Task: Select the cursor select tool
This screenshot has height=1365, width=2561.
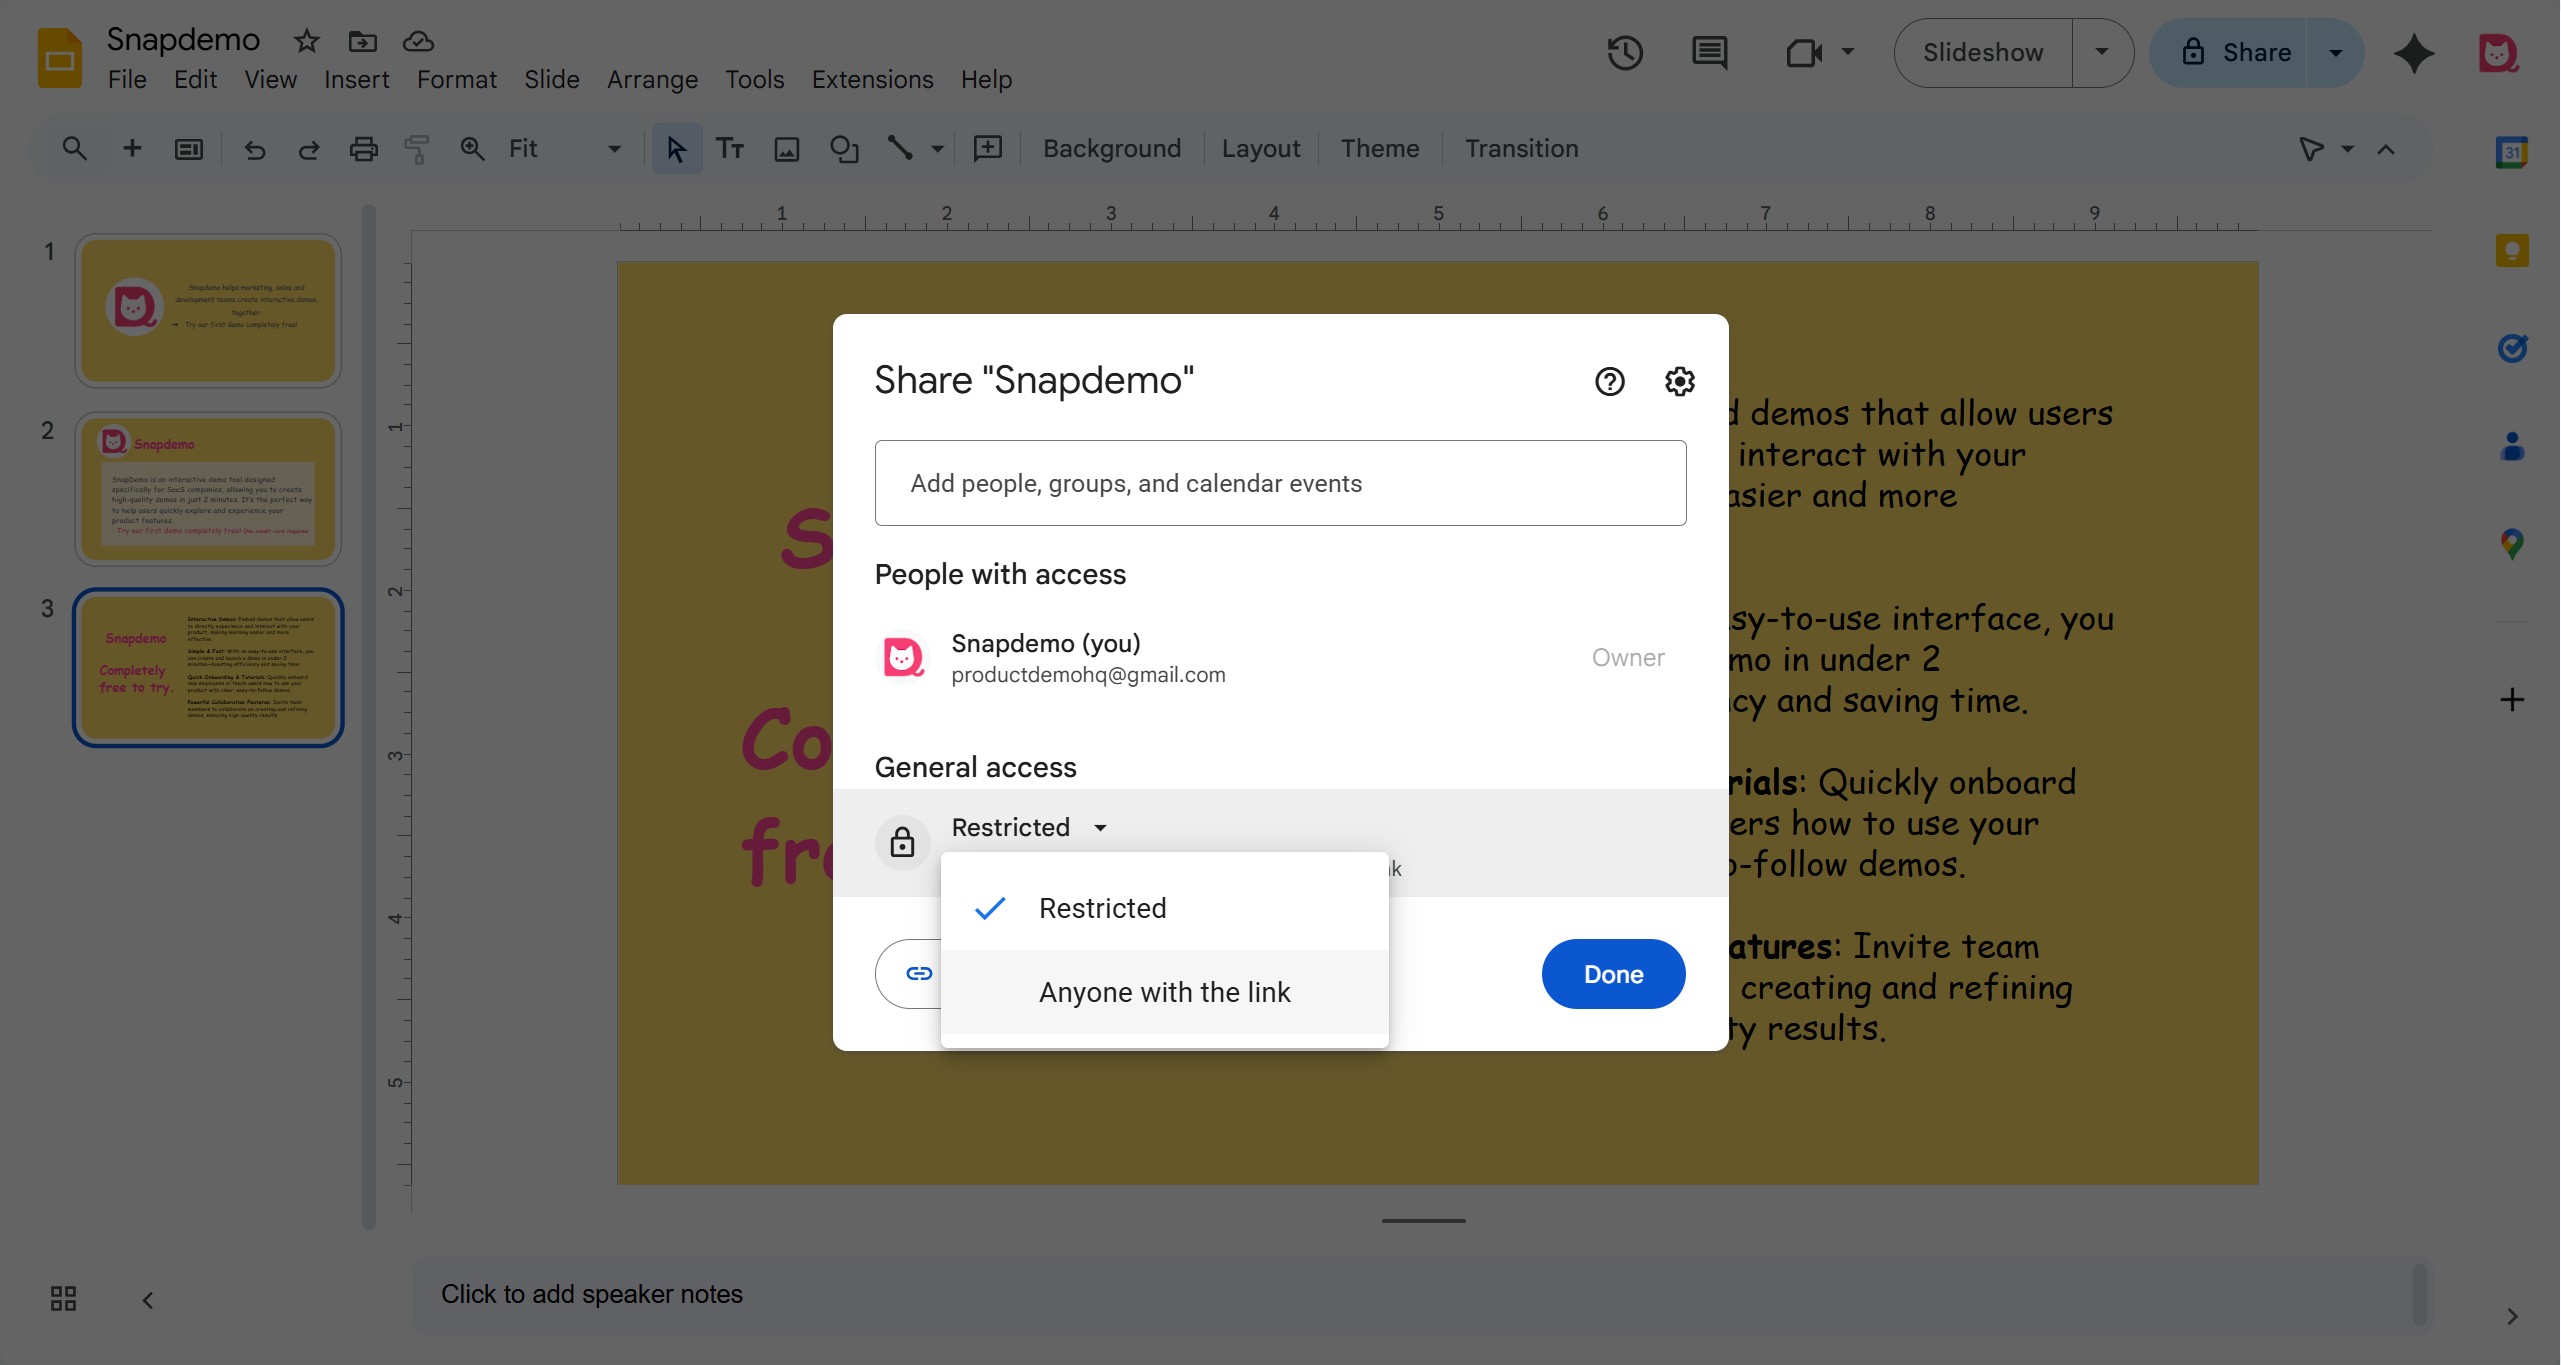Action: [676, 149]
